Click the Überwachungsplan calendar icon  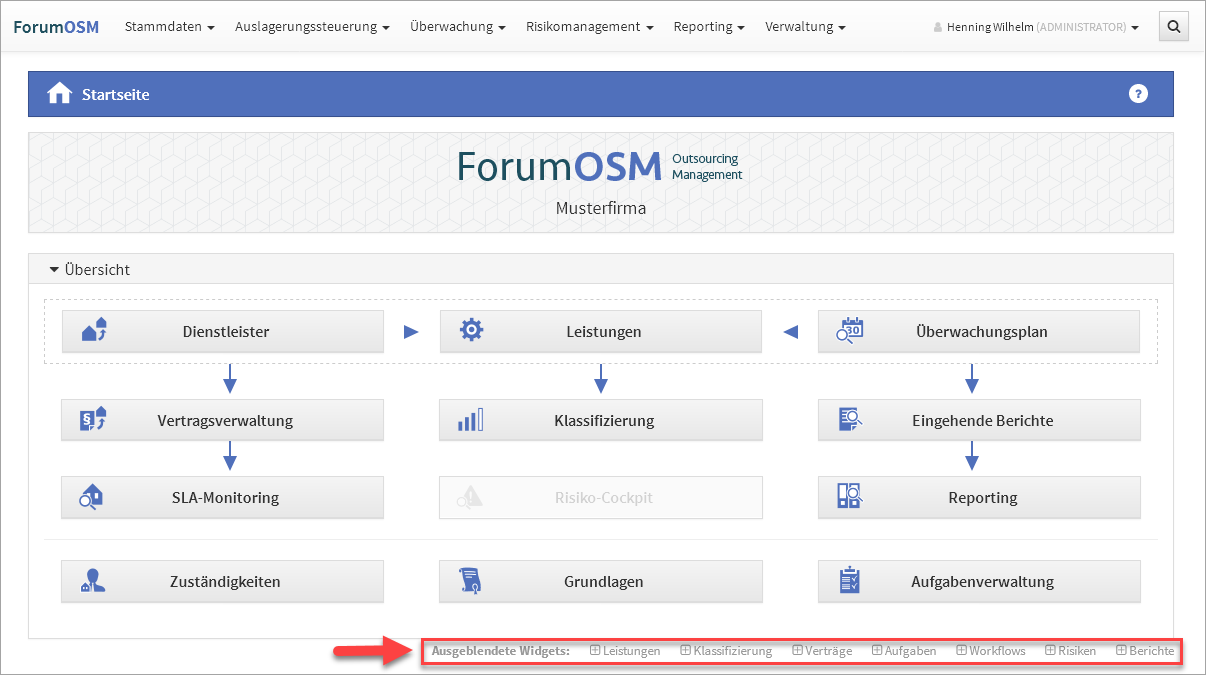850,331
